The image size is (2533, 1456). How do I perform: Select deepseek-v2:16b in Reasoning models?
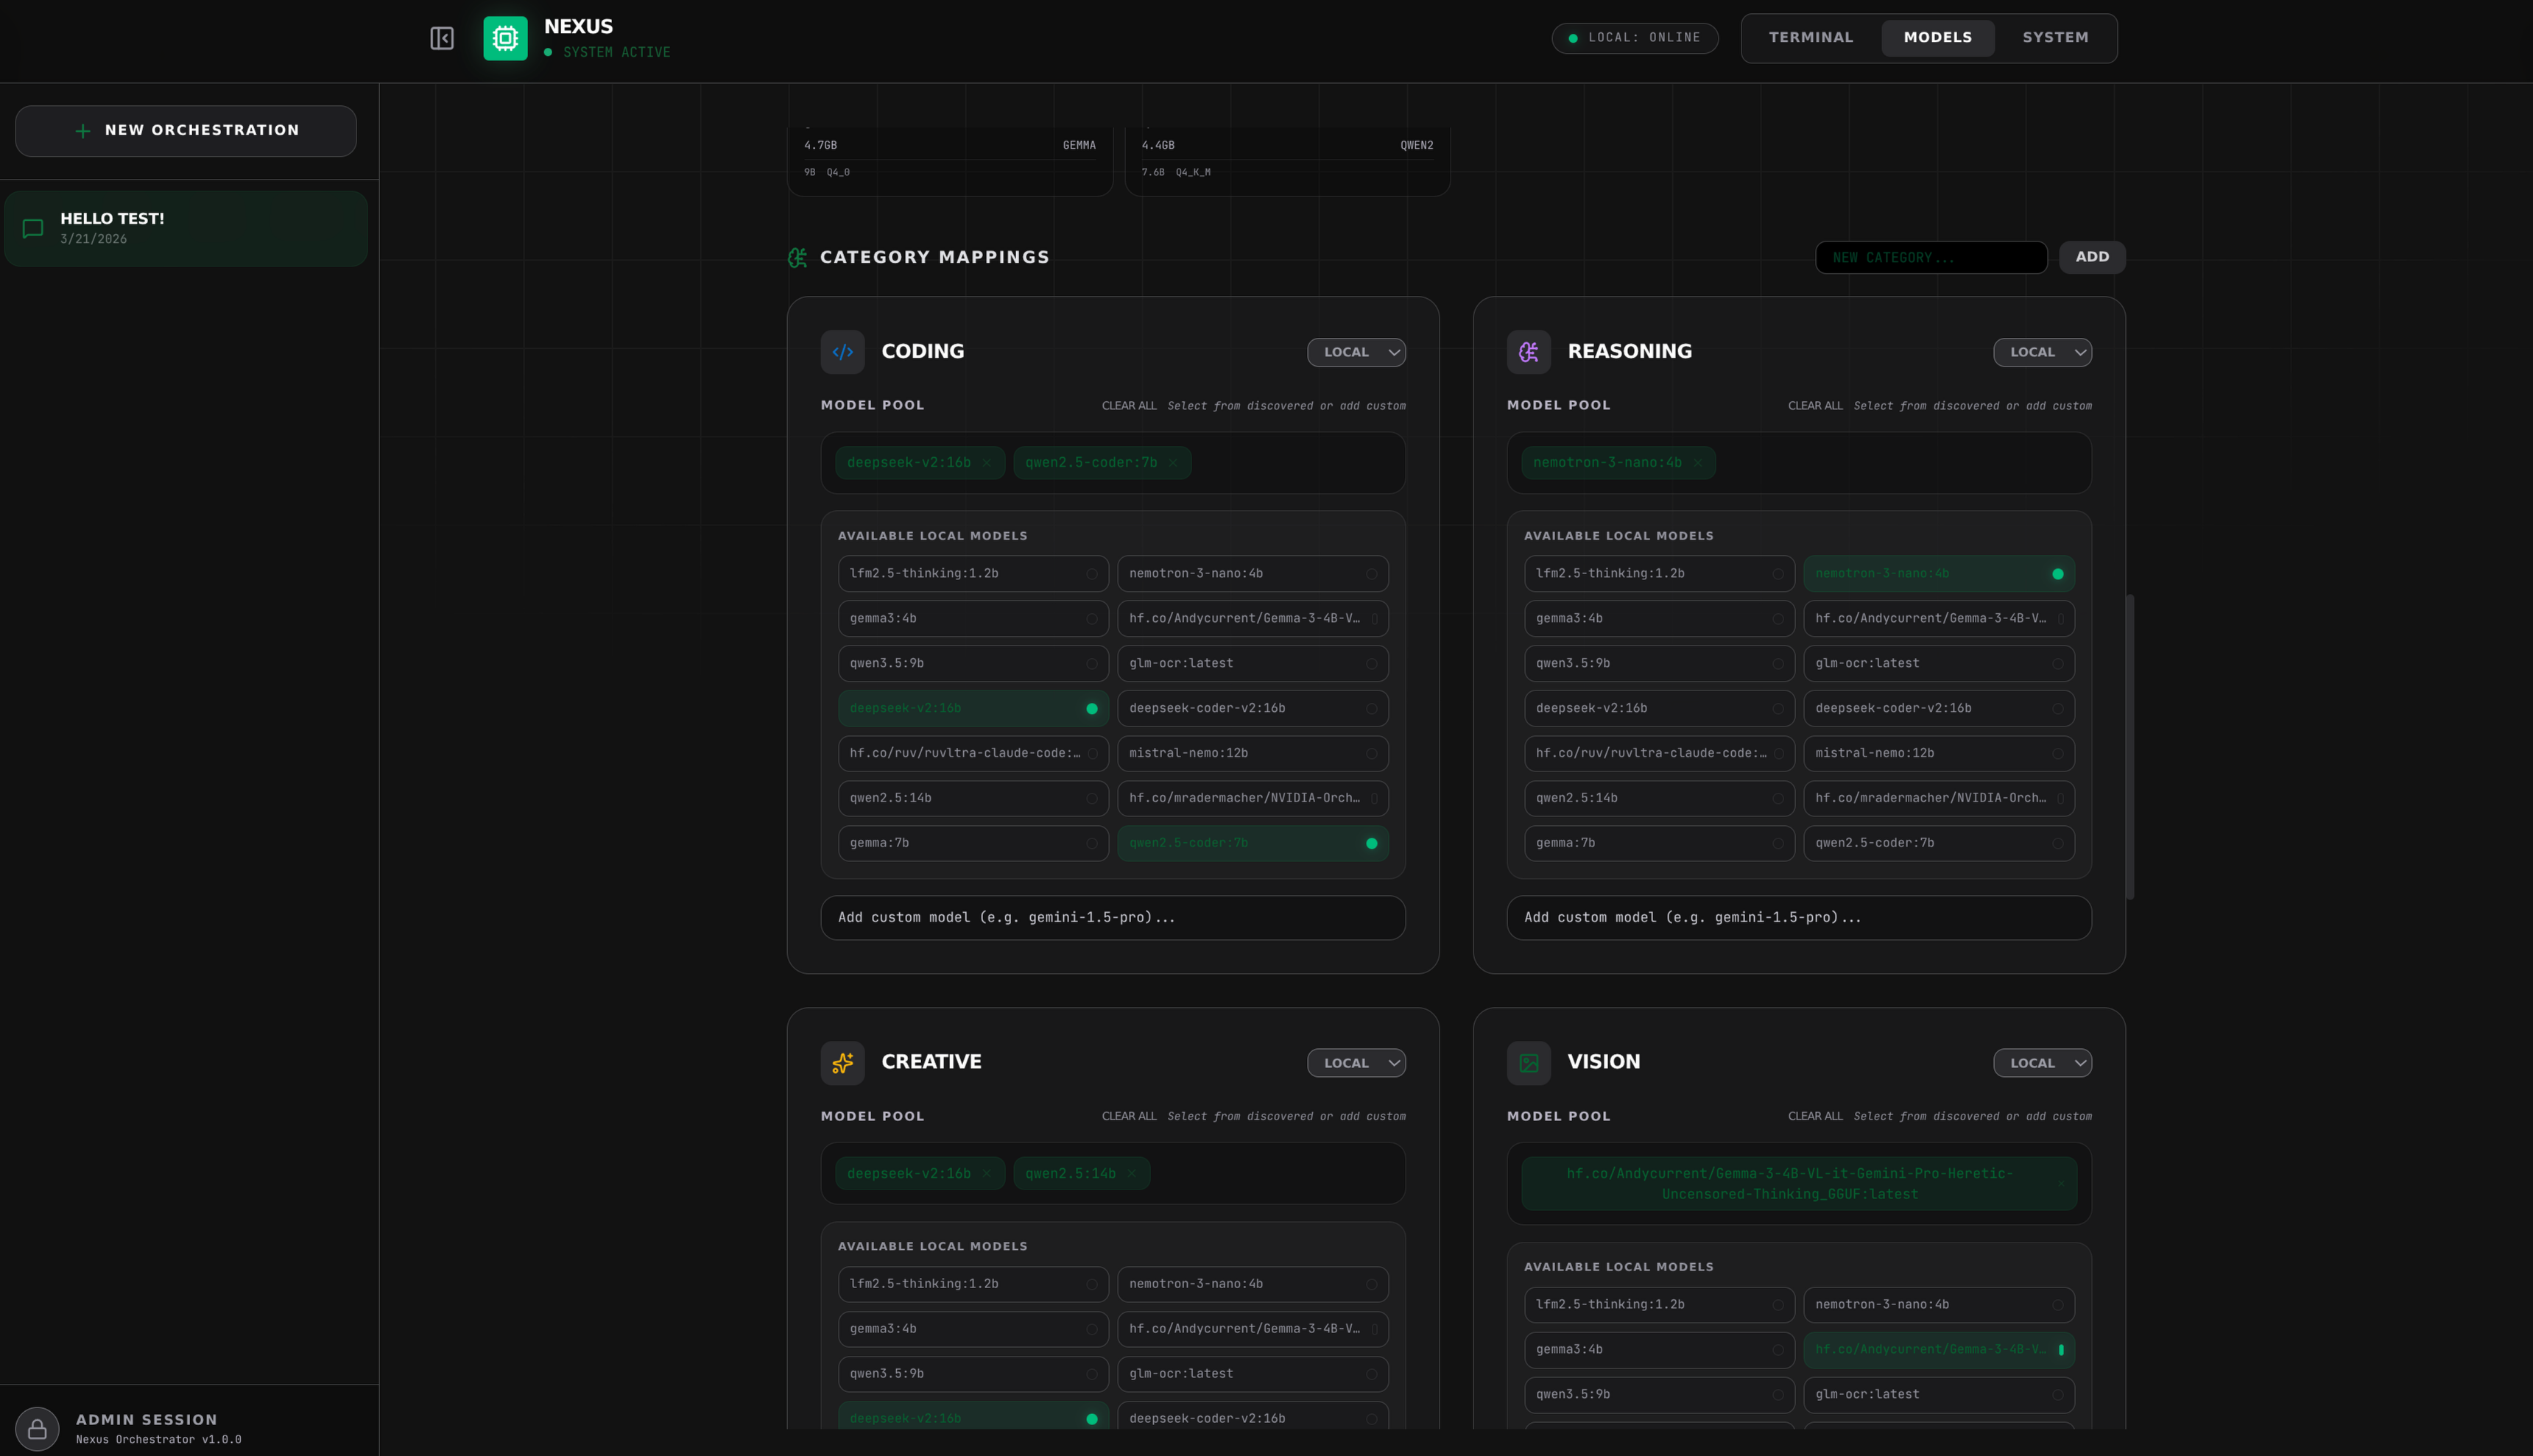click(1659, 709)
